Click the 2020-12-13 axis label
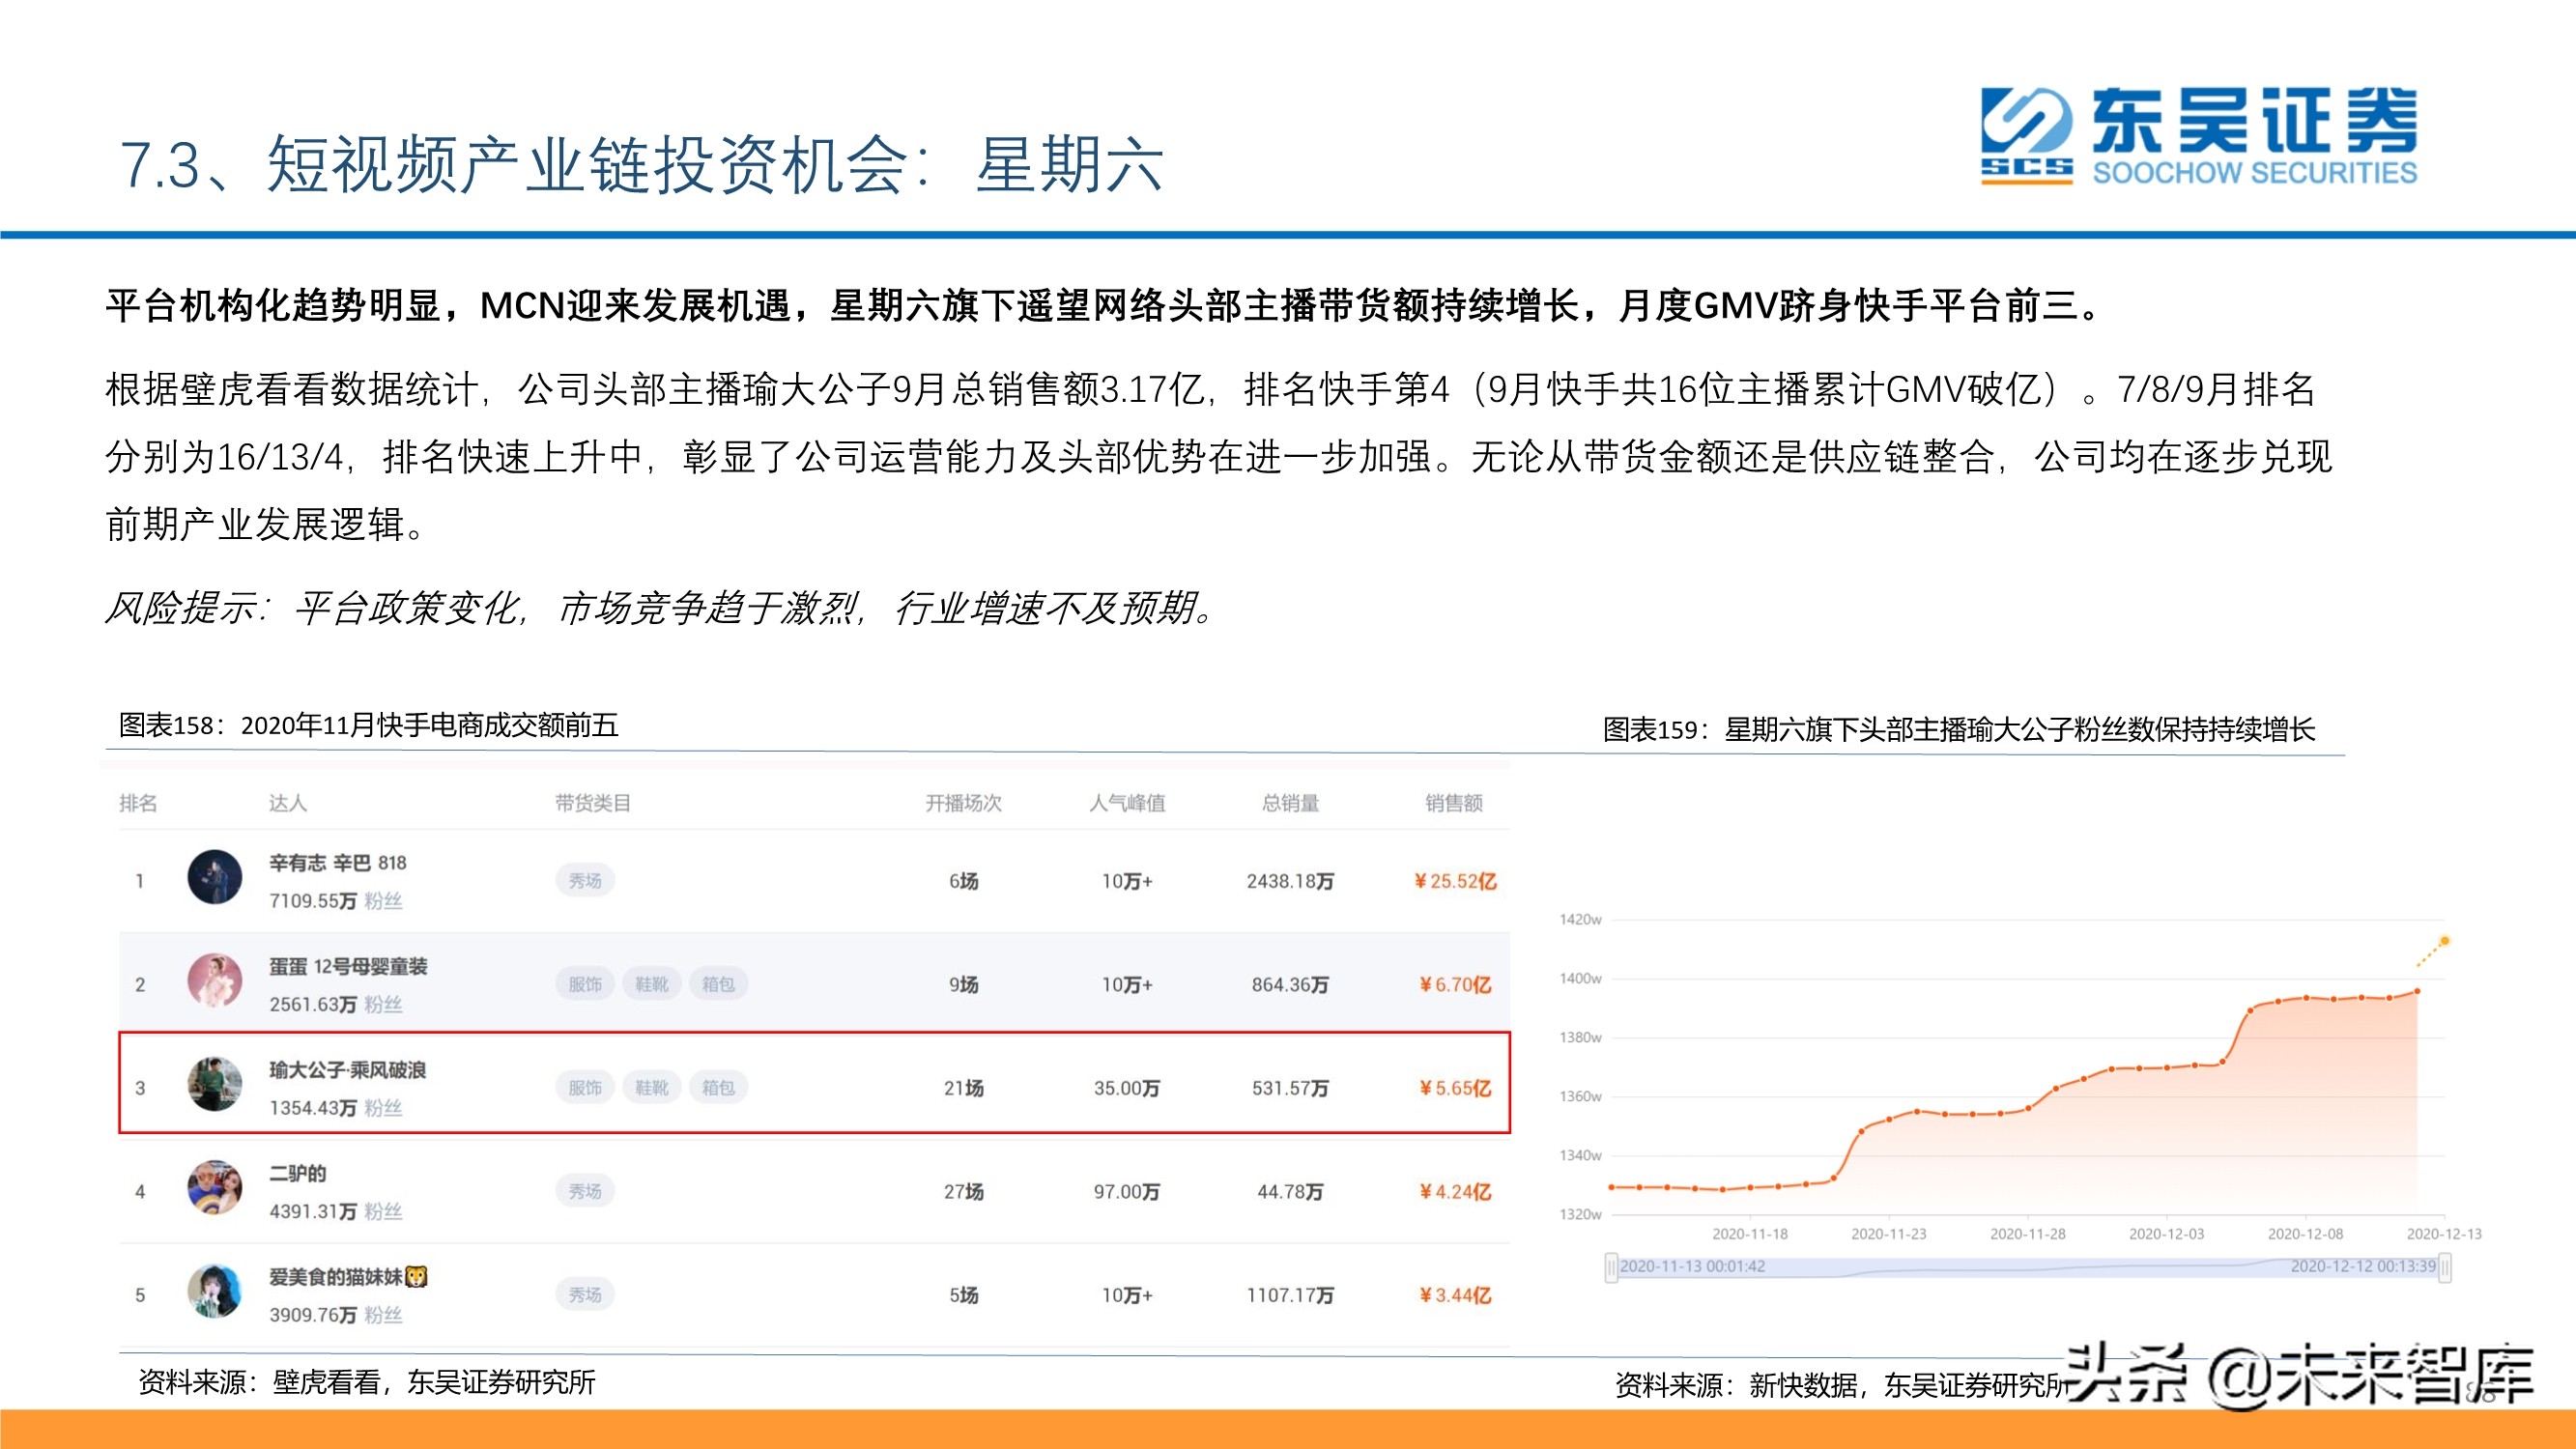The height and width of the screenshot is (1449, 2576). coord(2444,1234)
